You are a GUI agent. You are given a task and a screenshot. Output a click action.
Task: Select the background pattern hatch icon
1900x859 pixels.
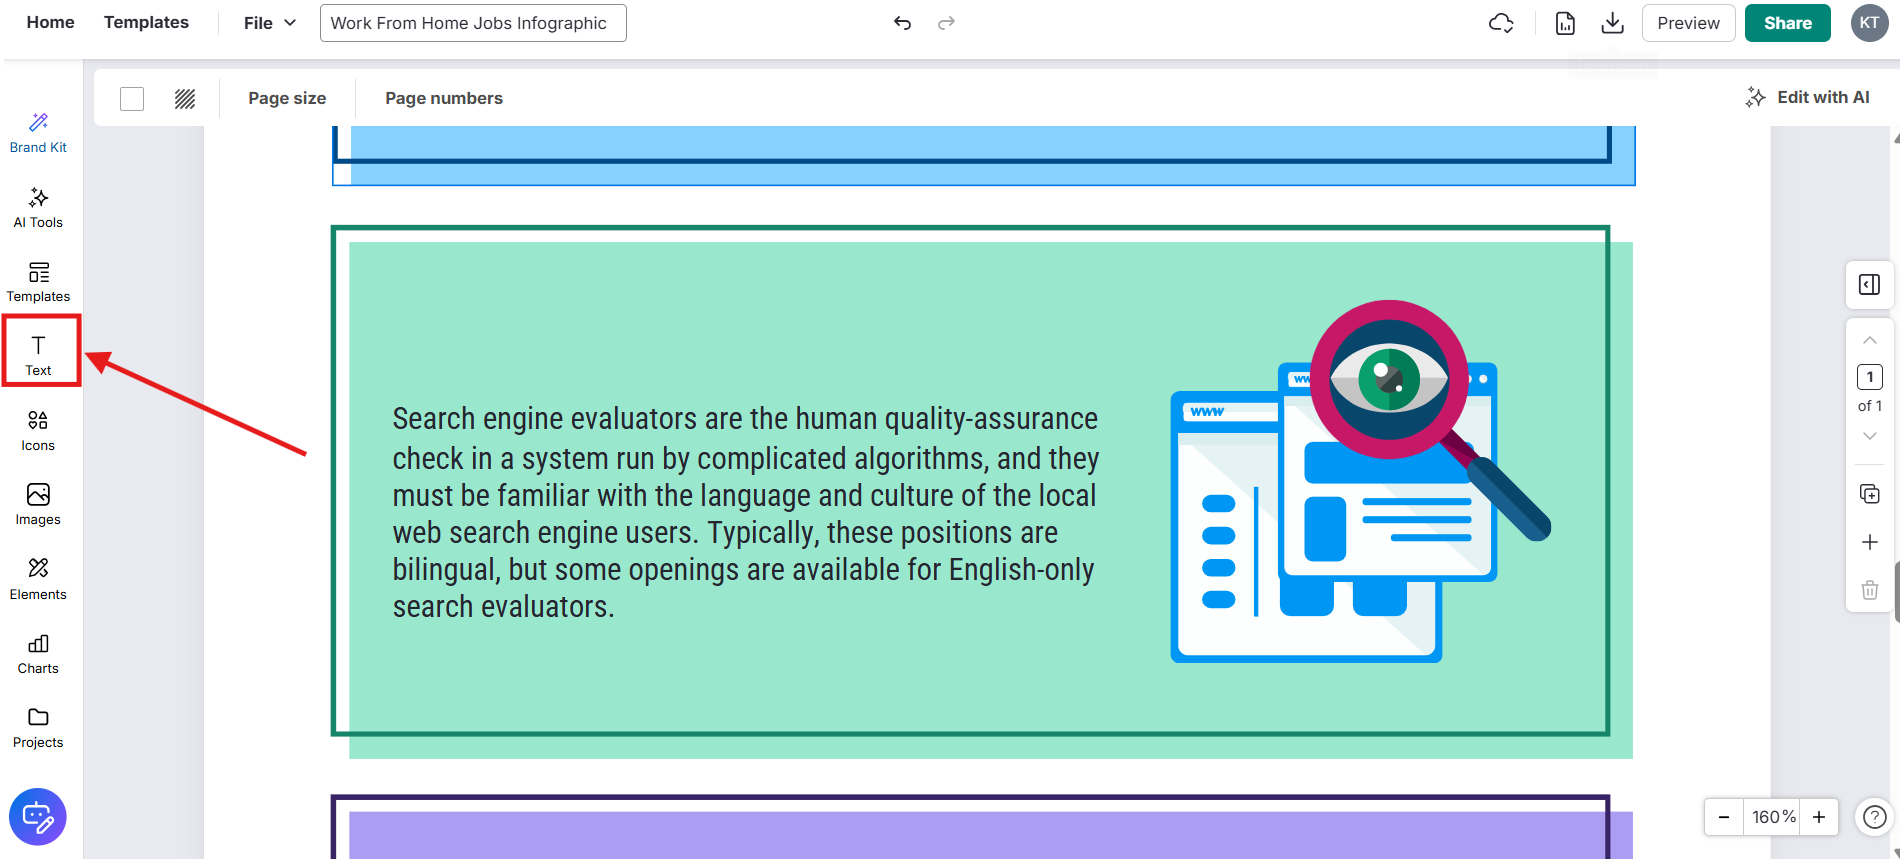185,98
